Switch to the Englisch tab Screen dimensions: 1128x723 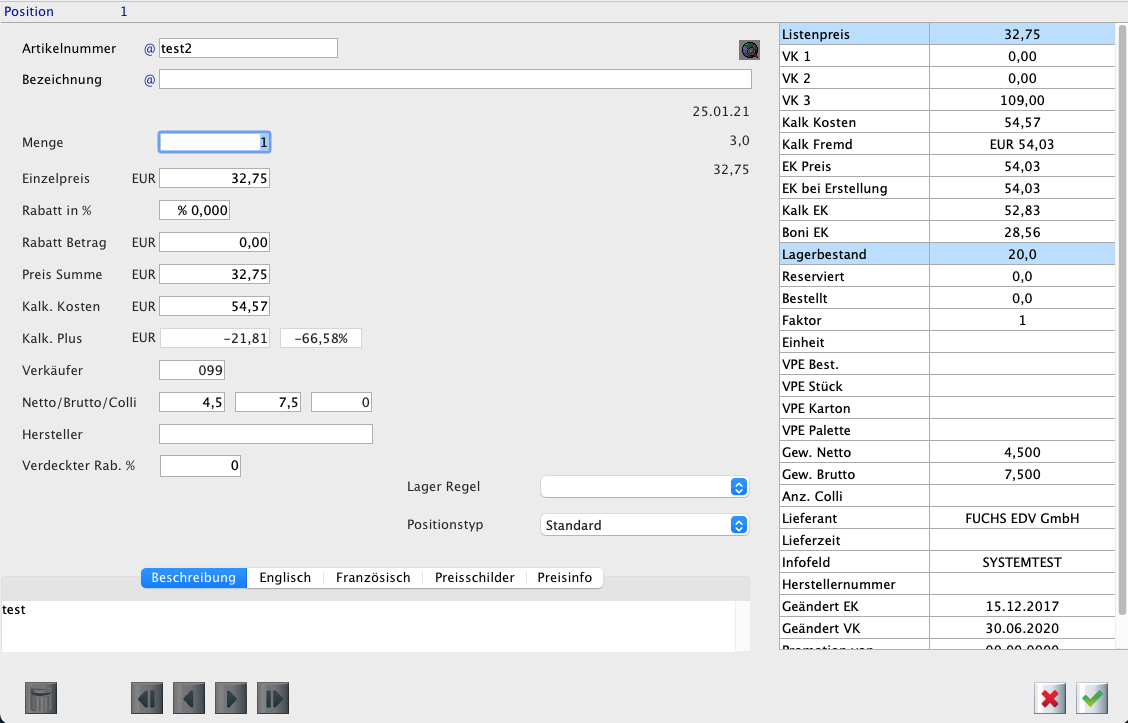click(285, 578)
